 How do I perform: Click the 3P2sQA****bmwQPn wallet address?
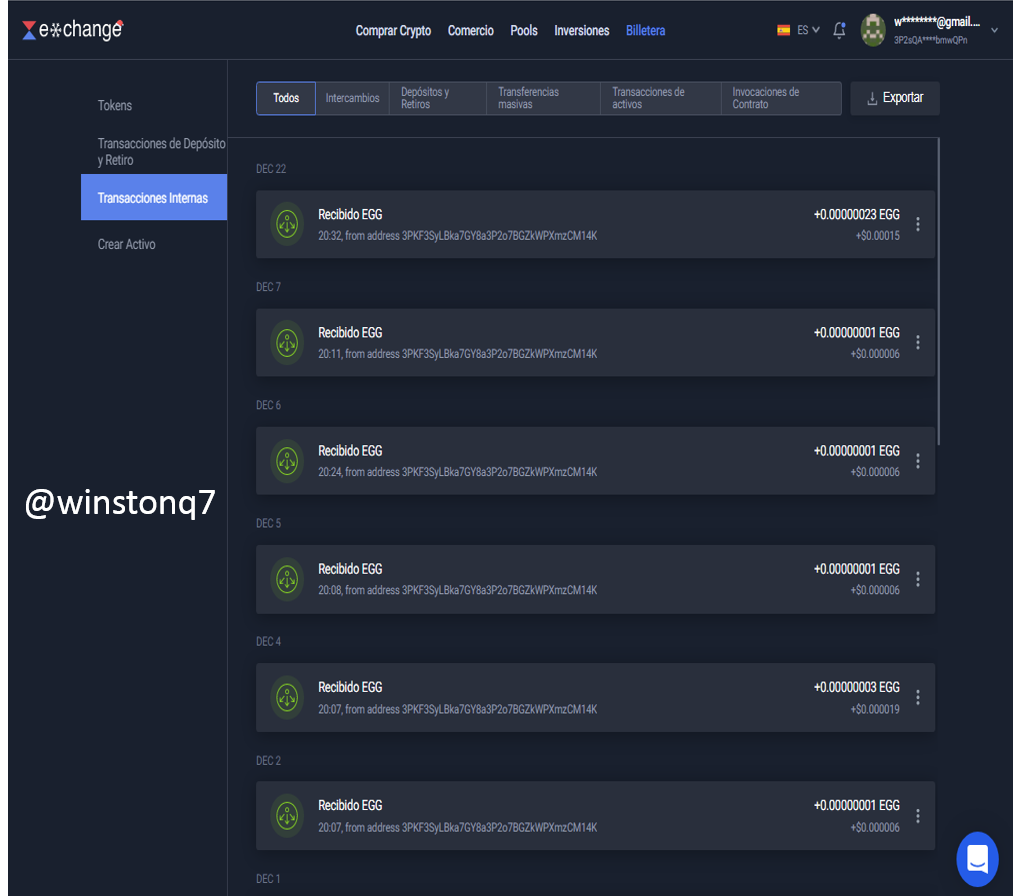coord(930,40)
